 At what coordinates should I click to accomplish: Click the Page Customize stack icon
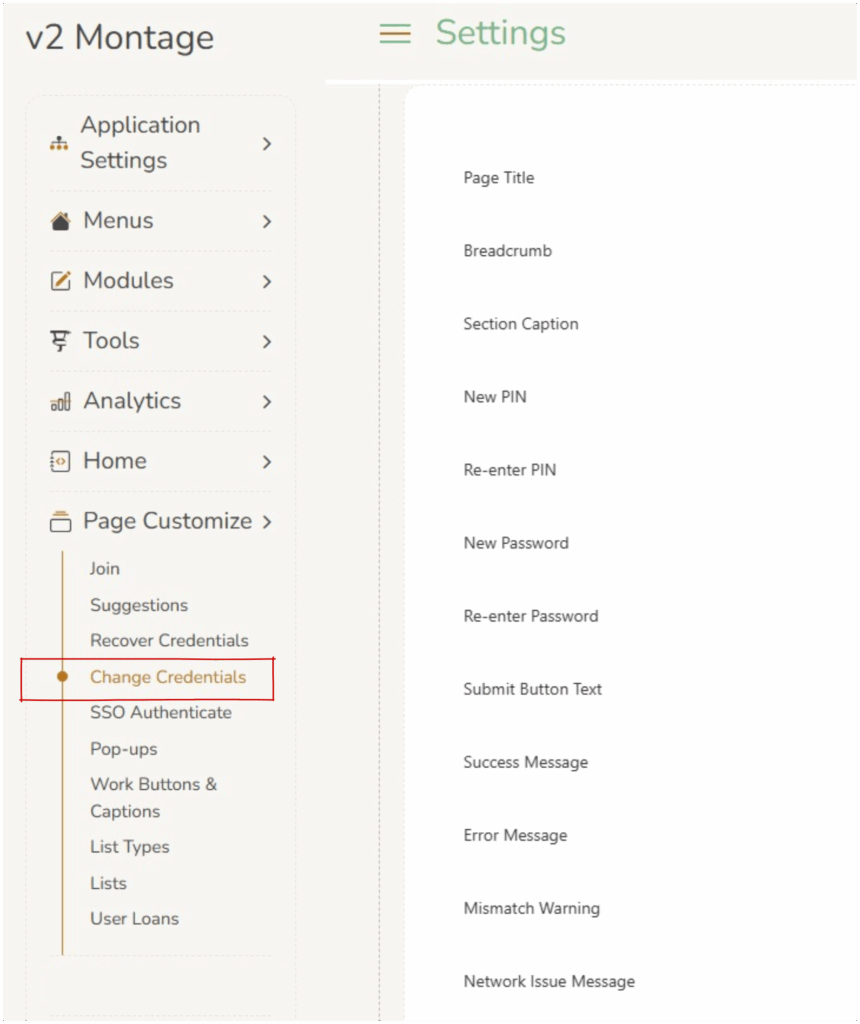tap(60, 521)
